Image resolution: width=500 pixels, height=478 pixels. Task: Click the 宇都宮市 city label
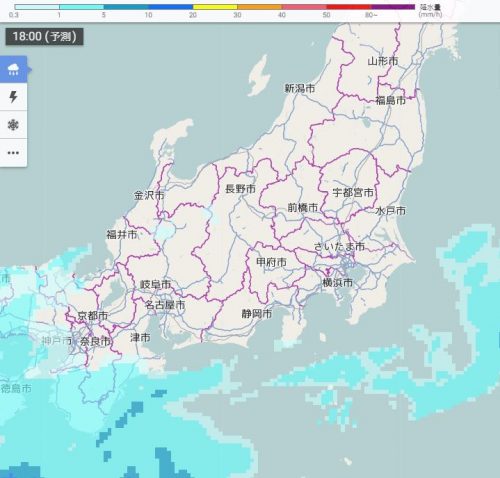coord(353,193)
